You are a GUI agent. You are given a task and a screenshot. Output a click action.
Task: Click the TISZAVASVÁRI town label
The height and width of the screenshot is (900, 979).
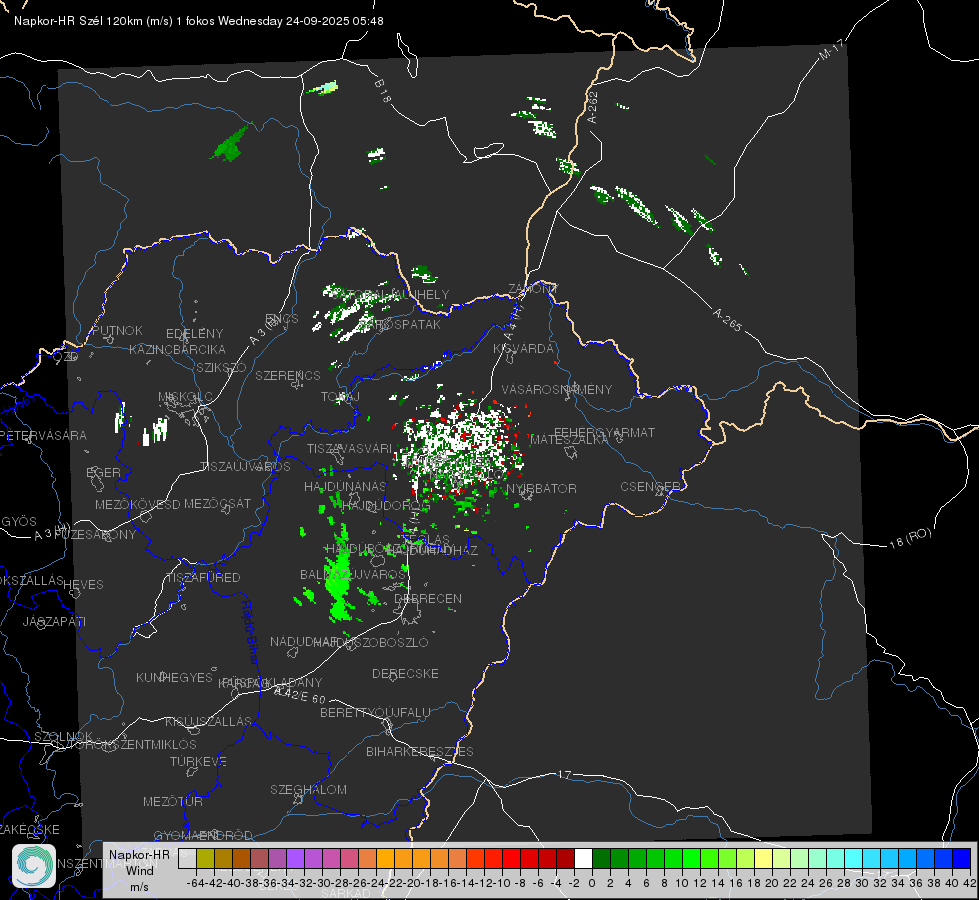[x=349, y=448]
